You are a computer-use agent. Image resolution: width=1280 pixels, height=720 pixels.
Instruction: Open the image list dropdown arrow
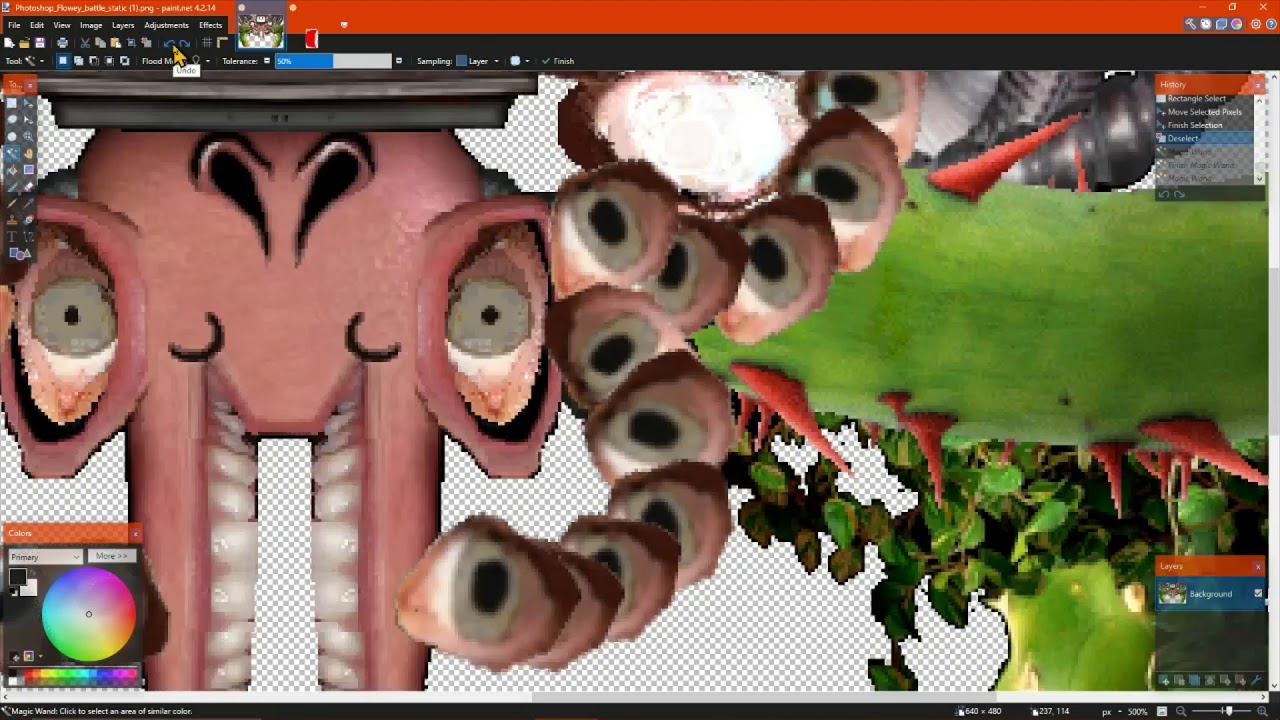(x=344, y=25)
